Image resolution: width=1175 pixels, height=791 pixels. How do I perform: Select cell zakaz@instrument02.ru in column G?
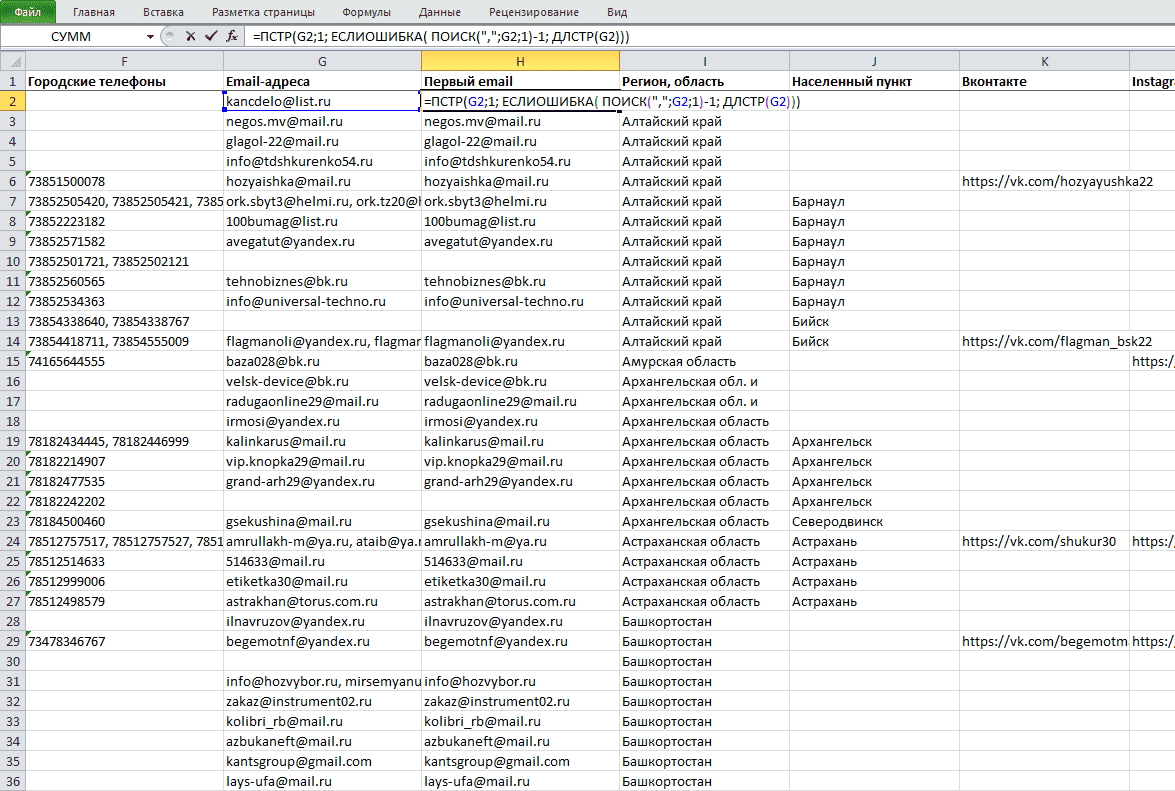(322, 701)
